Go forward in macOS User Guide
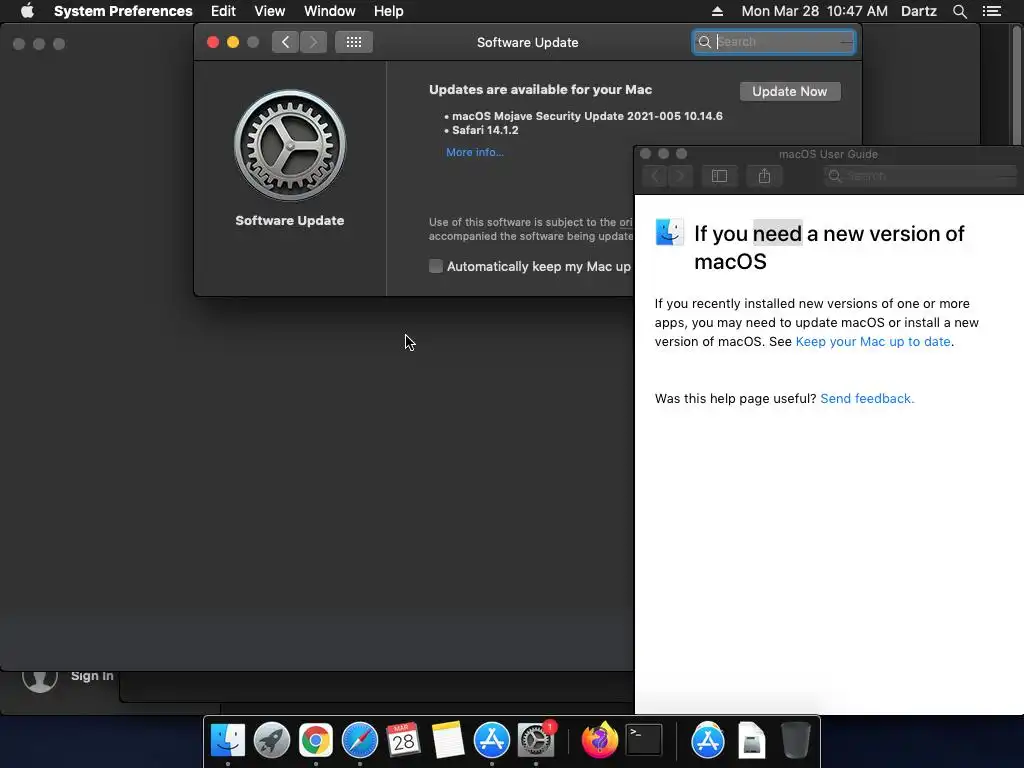 point(680,176)
